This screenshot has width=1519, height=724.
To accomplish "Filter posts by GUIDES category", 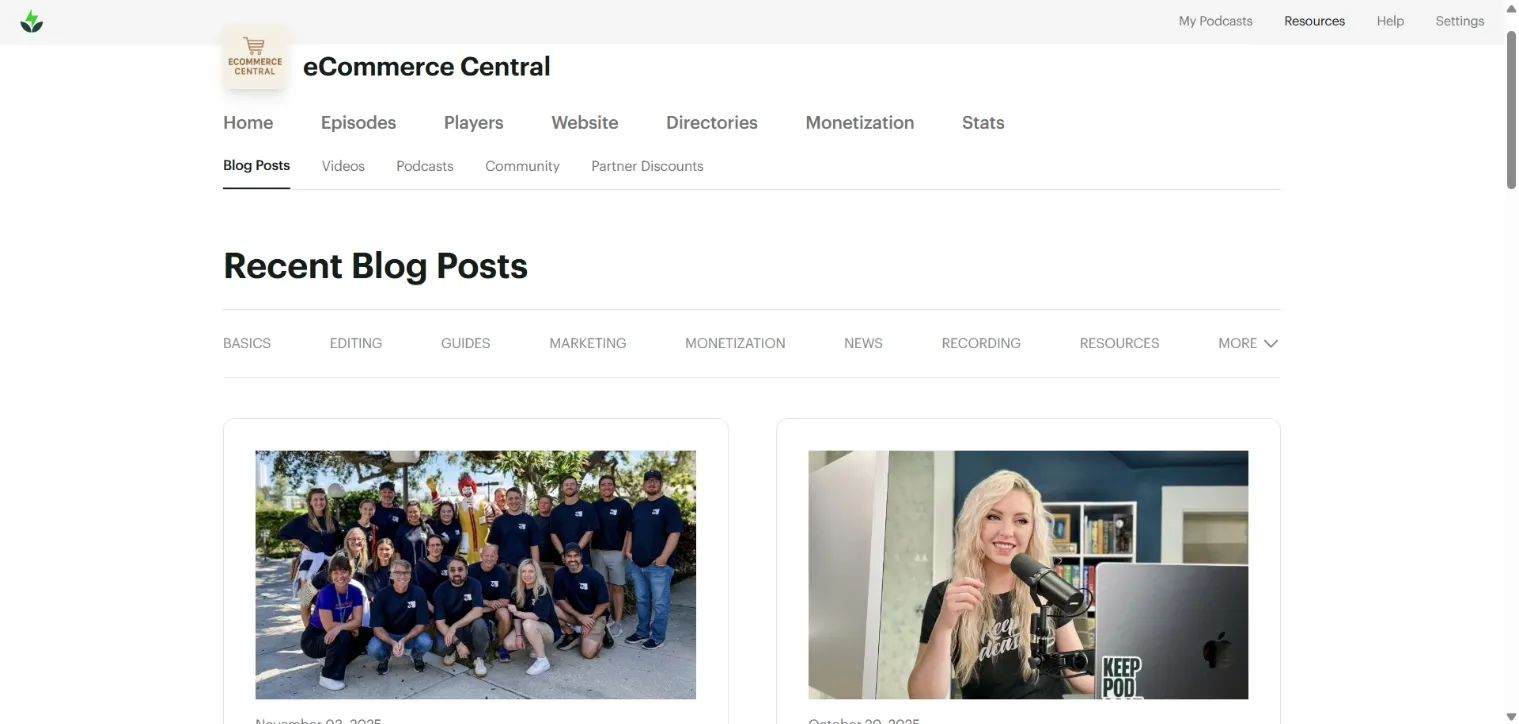I will (466, 343).
